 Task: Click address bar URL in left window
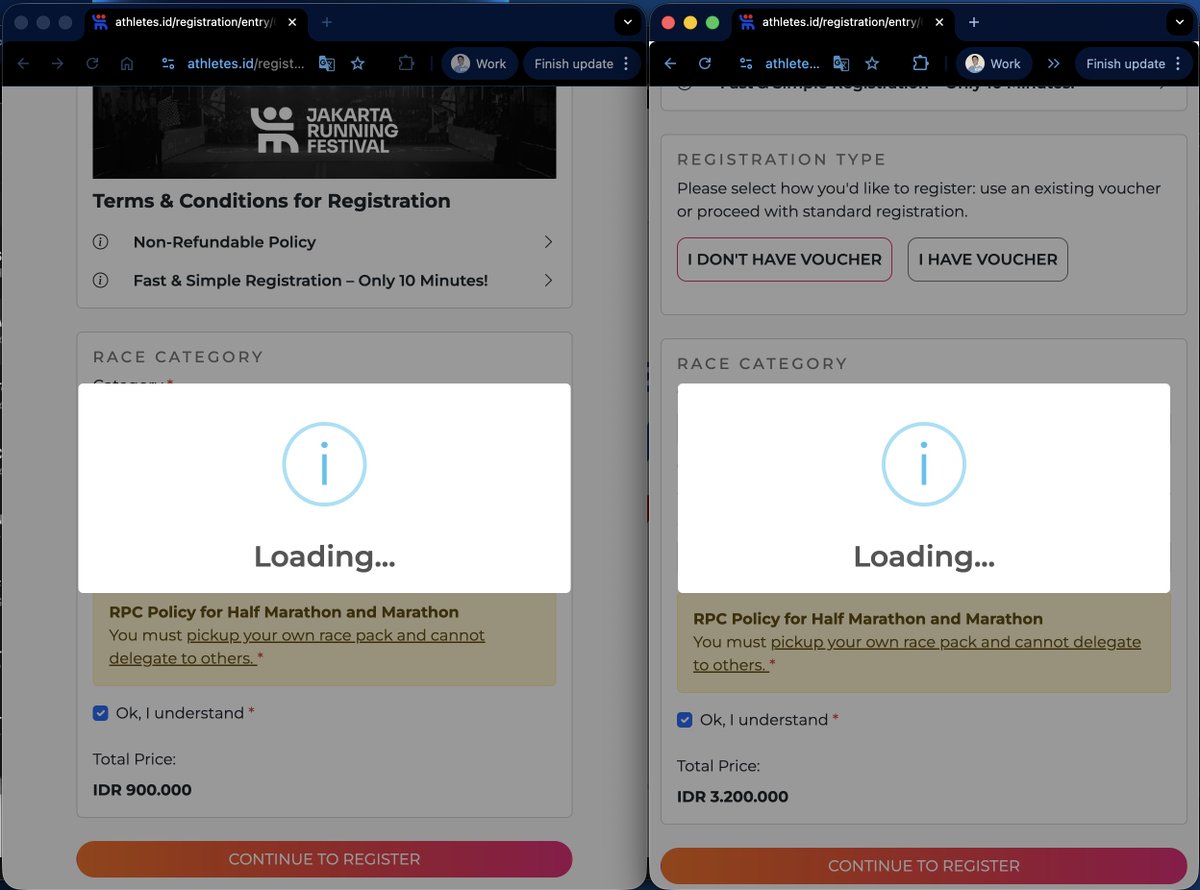click(x=246, y=63)
